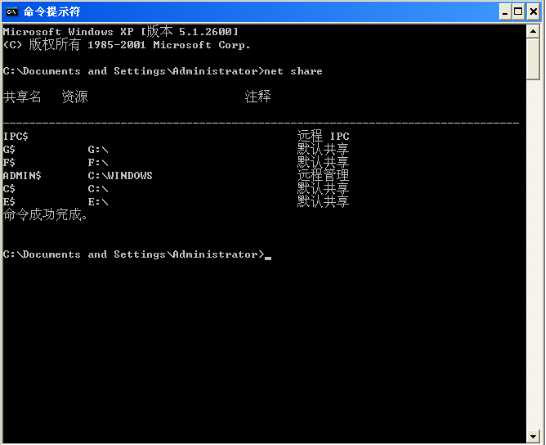546x445 pixels.
Task: Click the 资源 column header
Action: (x=75, y=96)
